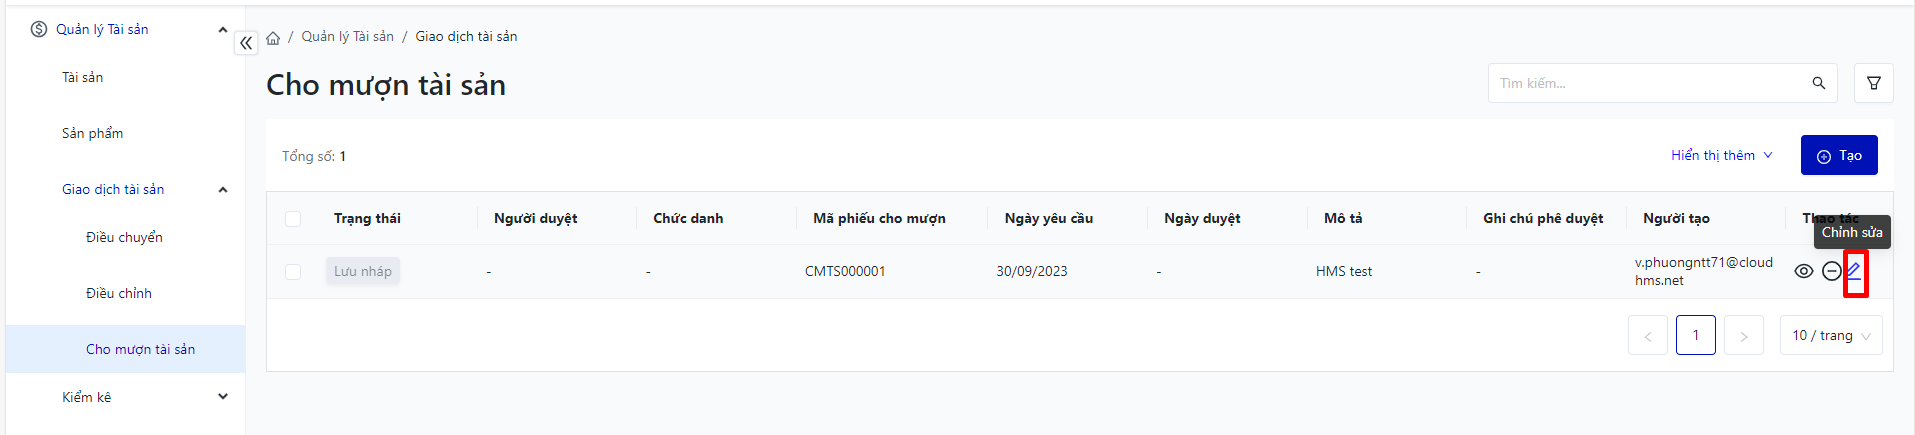Edit record with the pencil icon
Viewport: 1915px width, 435px height.
click(x=1854, y=271)
